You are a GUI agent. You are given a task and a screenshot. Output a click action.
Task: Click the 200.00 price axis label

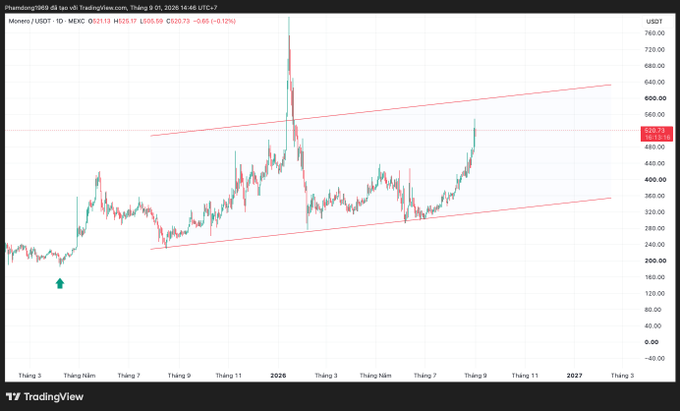[x=655, y=261]
